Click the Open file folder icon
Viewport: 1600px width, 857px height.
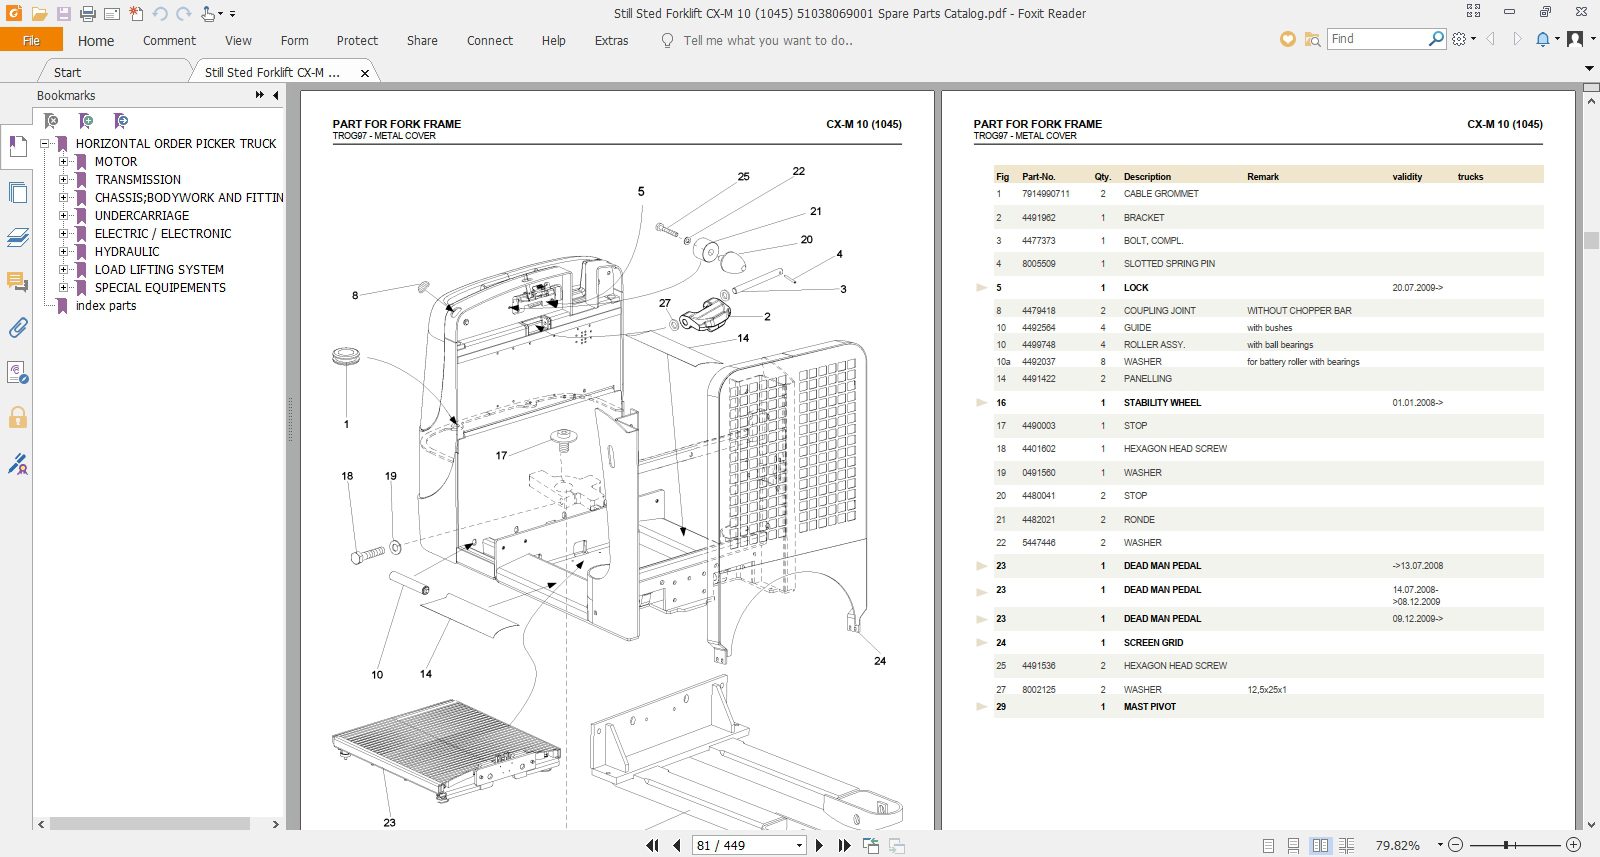point(39,14)
